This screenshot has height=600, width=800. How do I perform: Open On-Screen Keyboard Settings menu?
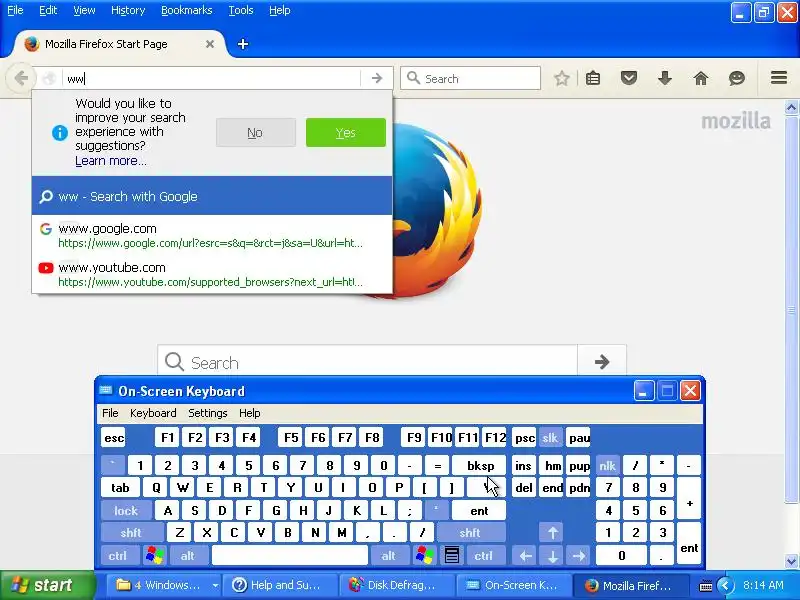pyautogui.click(x=208, y=413)
